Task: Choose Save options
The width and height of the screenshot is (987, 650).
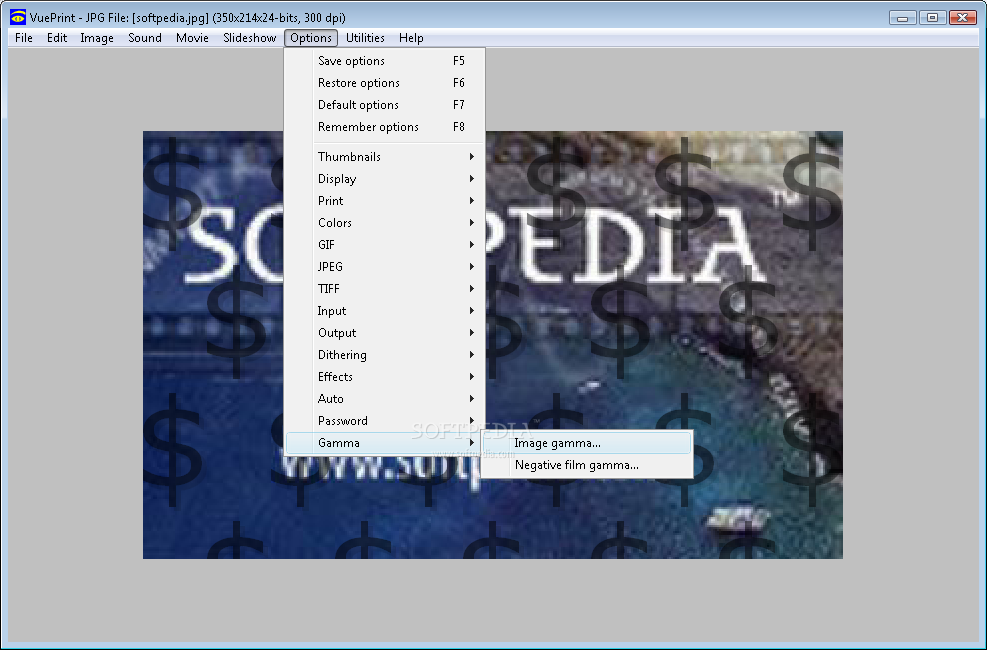Action: coord(385,61)
